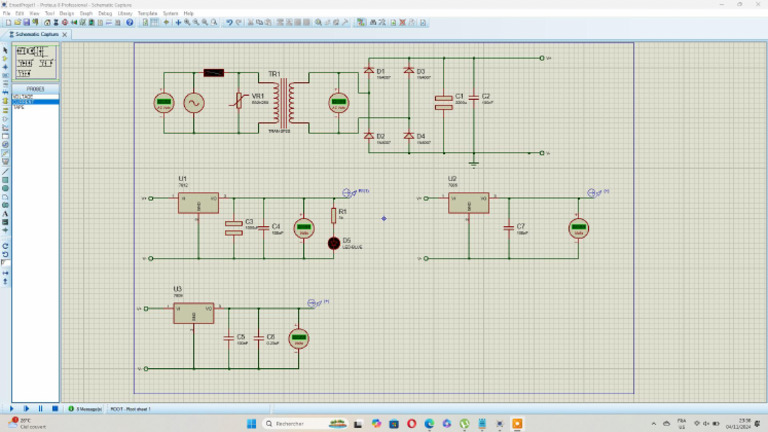The width and height of the screenshot is (768, 432).
Task: Select TAPE in the probes list
Action: 35,107
